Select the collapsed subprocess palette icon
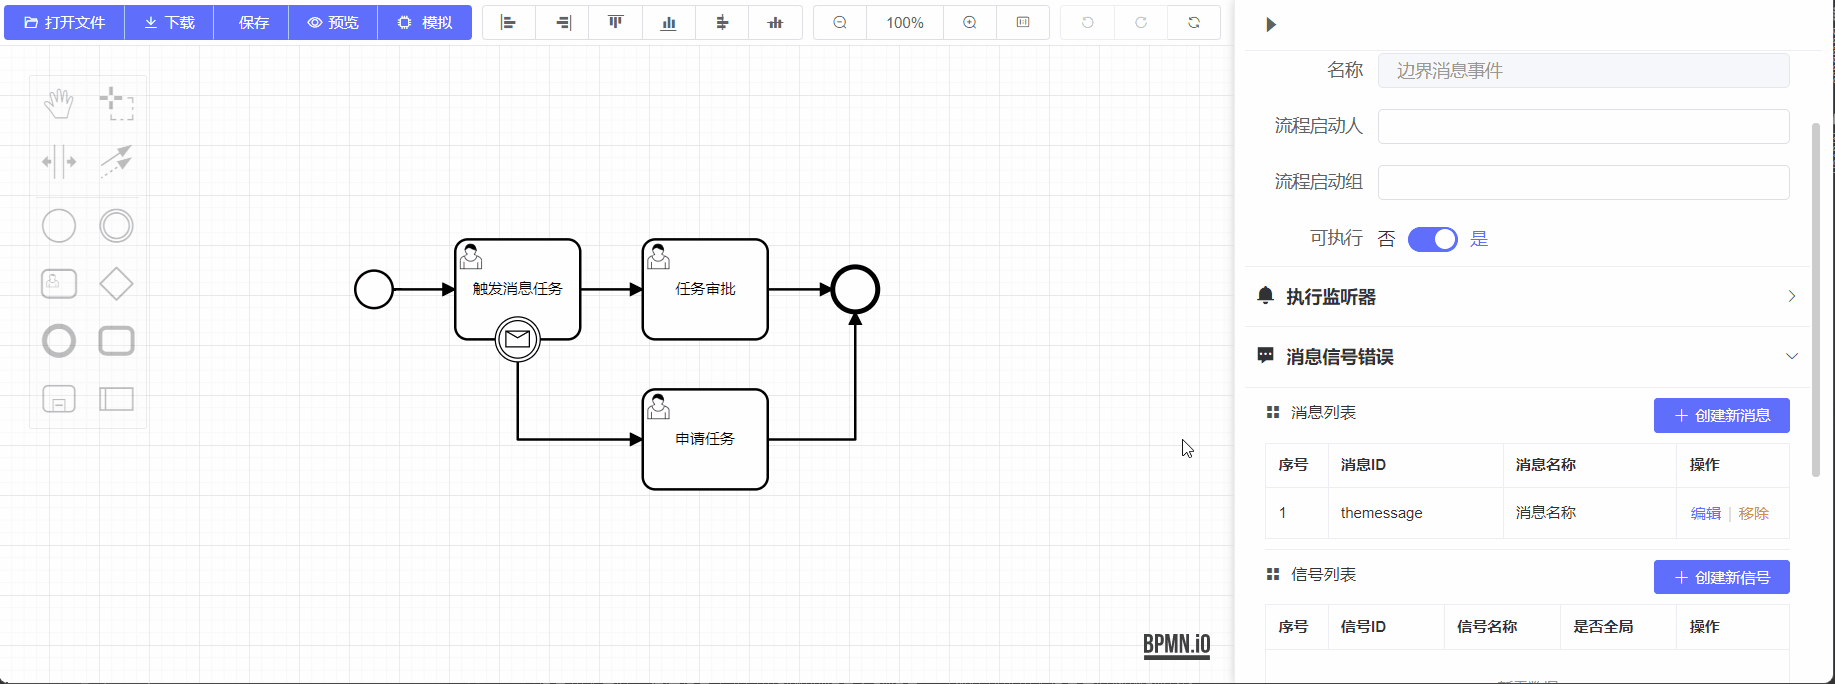Screen dimensions: 1835x684 pos(59,399)
